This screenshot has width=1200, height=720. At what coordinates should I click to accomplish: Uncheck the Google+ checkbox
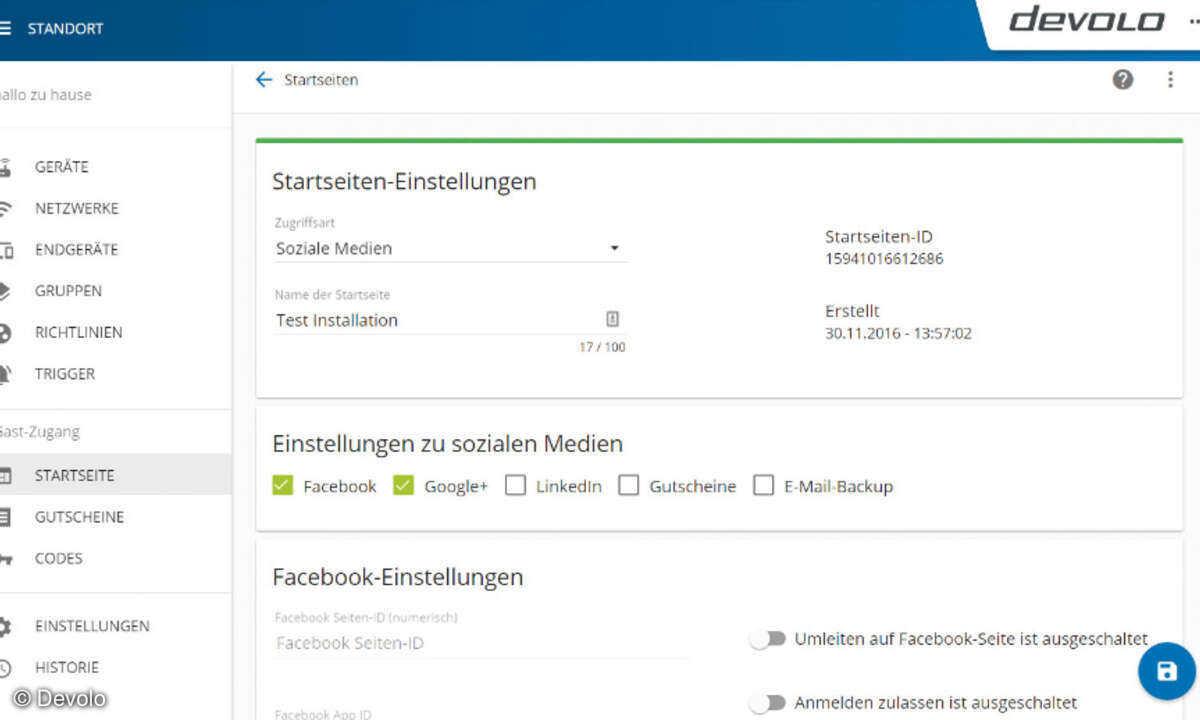click(x=403, y=486)
